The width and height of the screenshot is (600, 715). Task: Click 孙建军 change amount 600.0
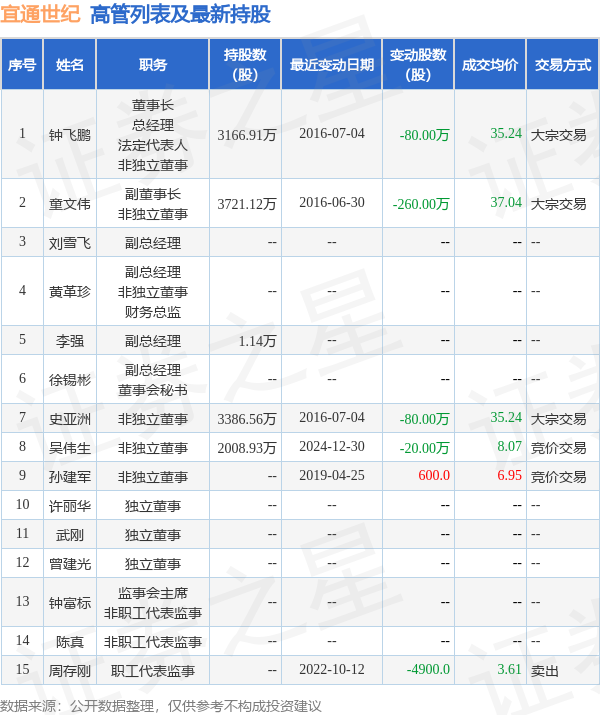(x=434, y=476)
